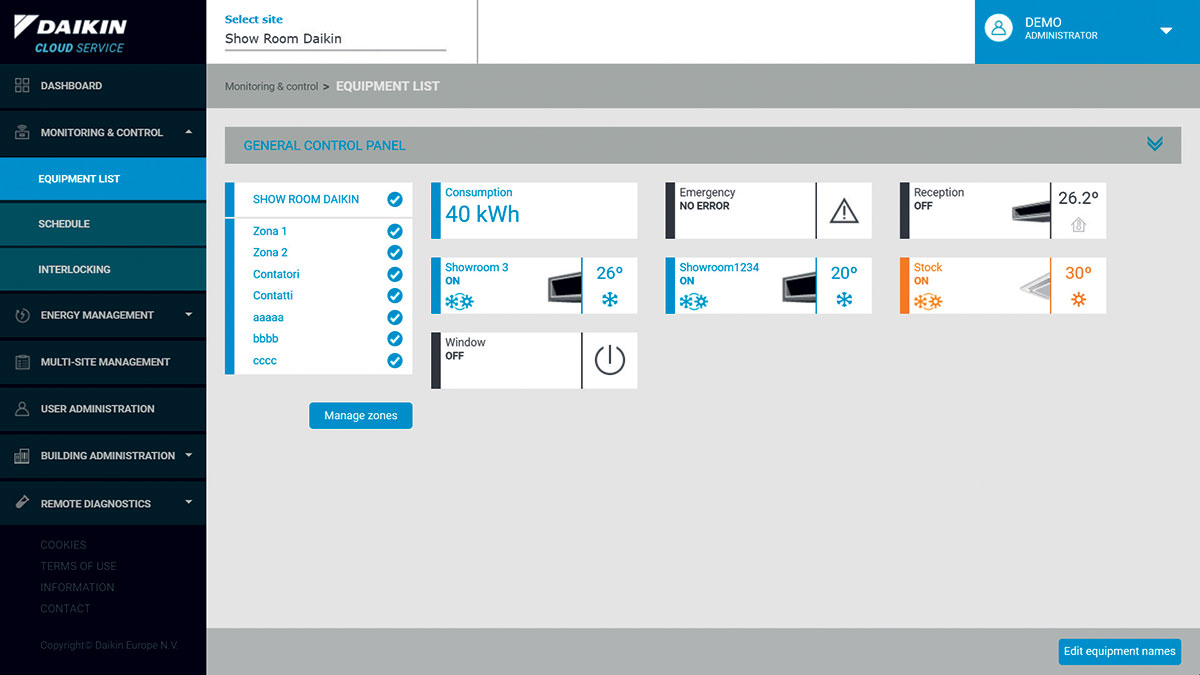This screenshot has width=1200, height=675.
Task: Click the Stock sun heating mode icon
Action: point(1078,299)
